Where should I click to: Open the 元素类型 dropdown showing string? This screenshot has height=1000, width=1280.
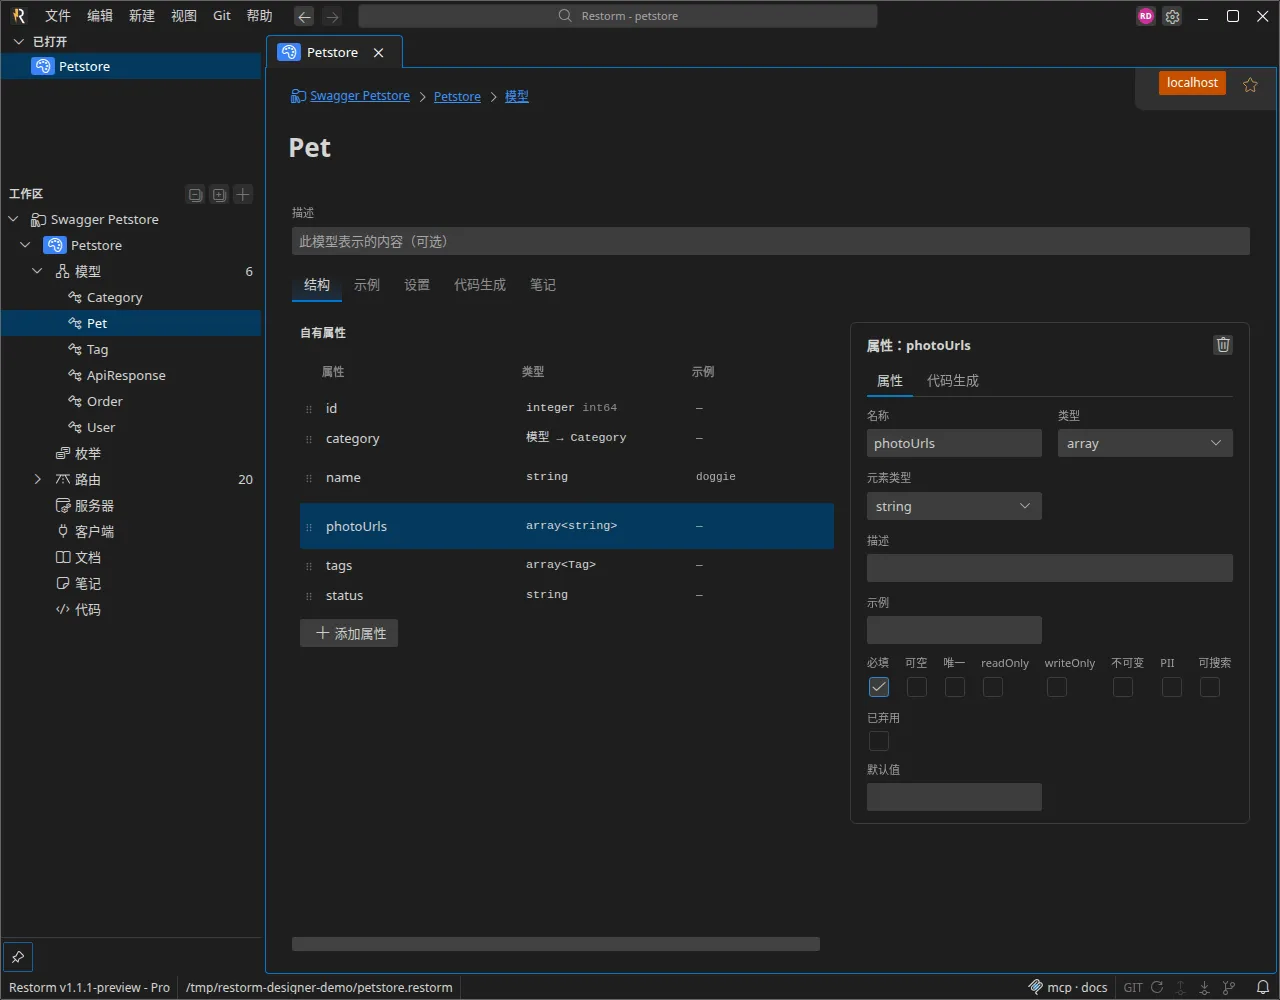click(x=954, y=506)
